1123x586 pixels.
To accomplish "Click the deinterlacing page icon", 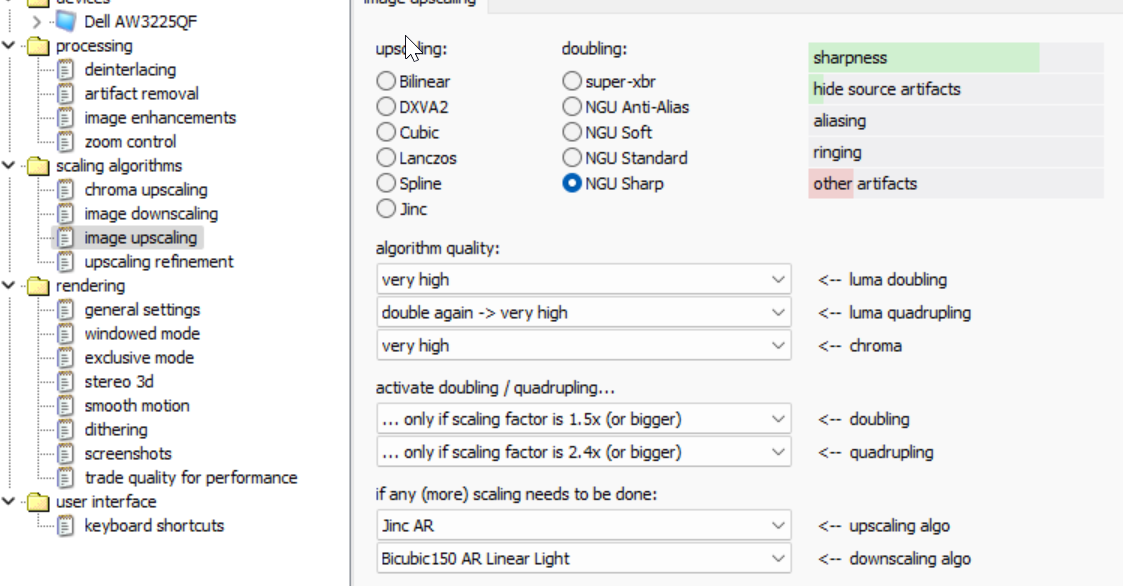I will (x=66, y=70).
